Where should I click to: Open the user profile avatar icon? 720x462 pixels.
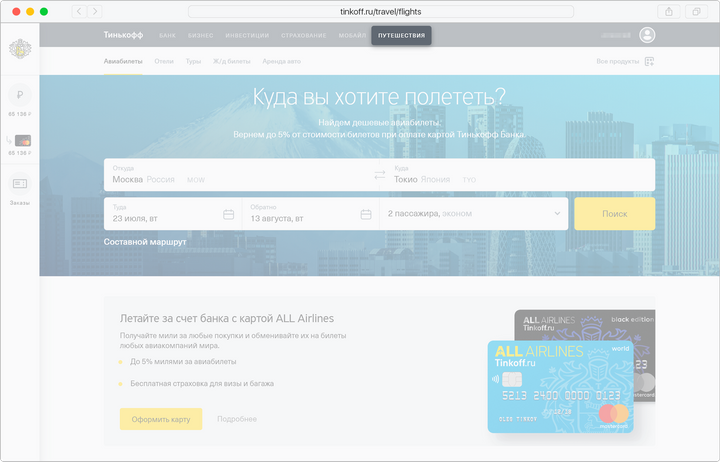(x=647, y=35)
